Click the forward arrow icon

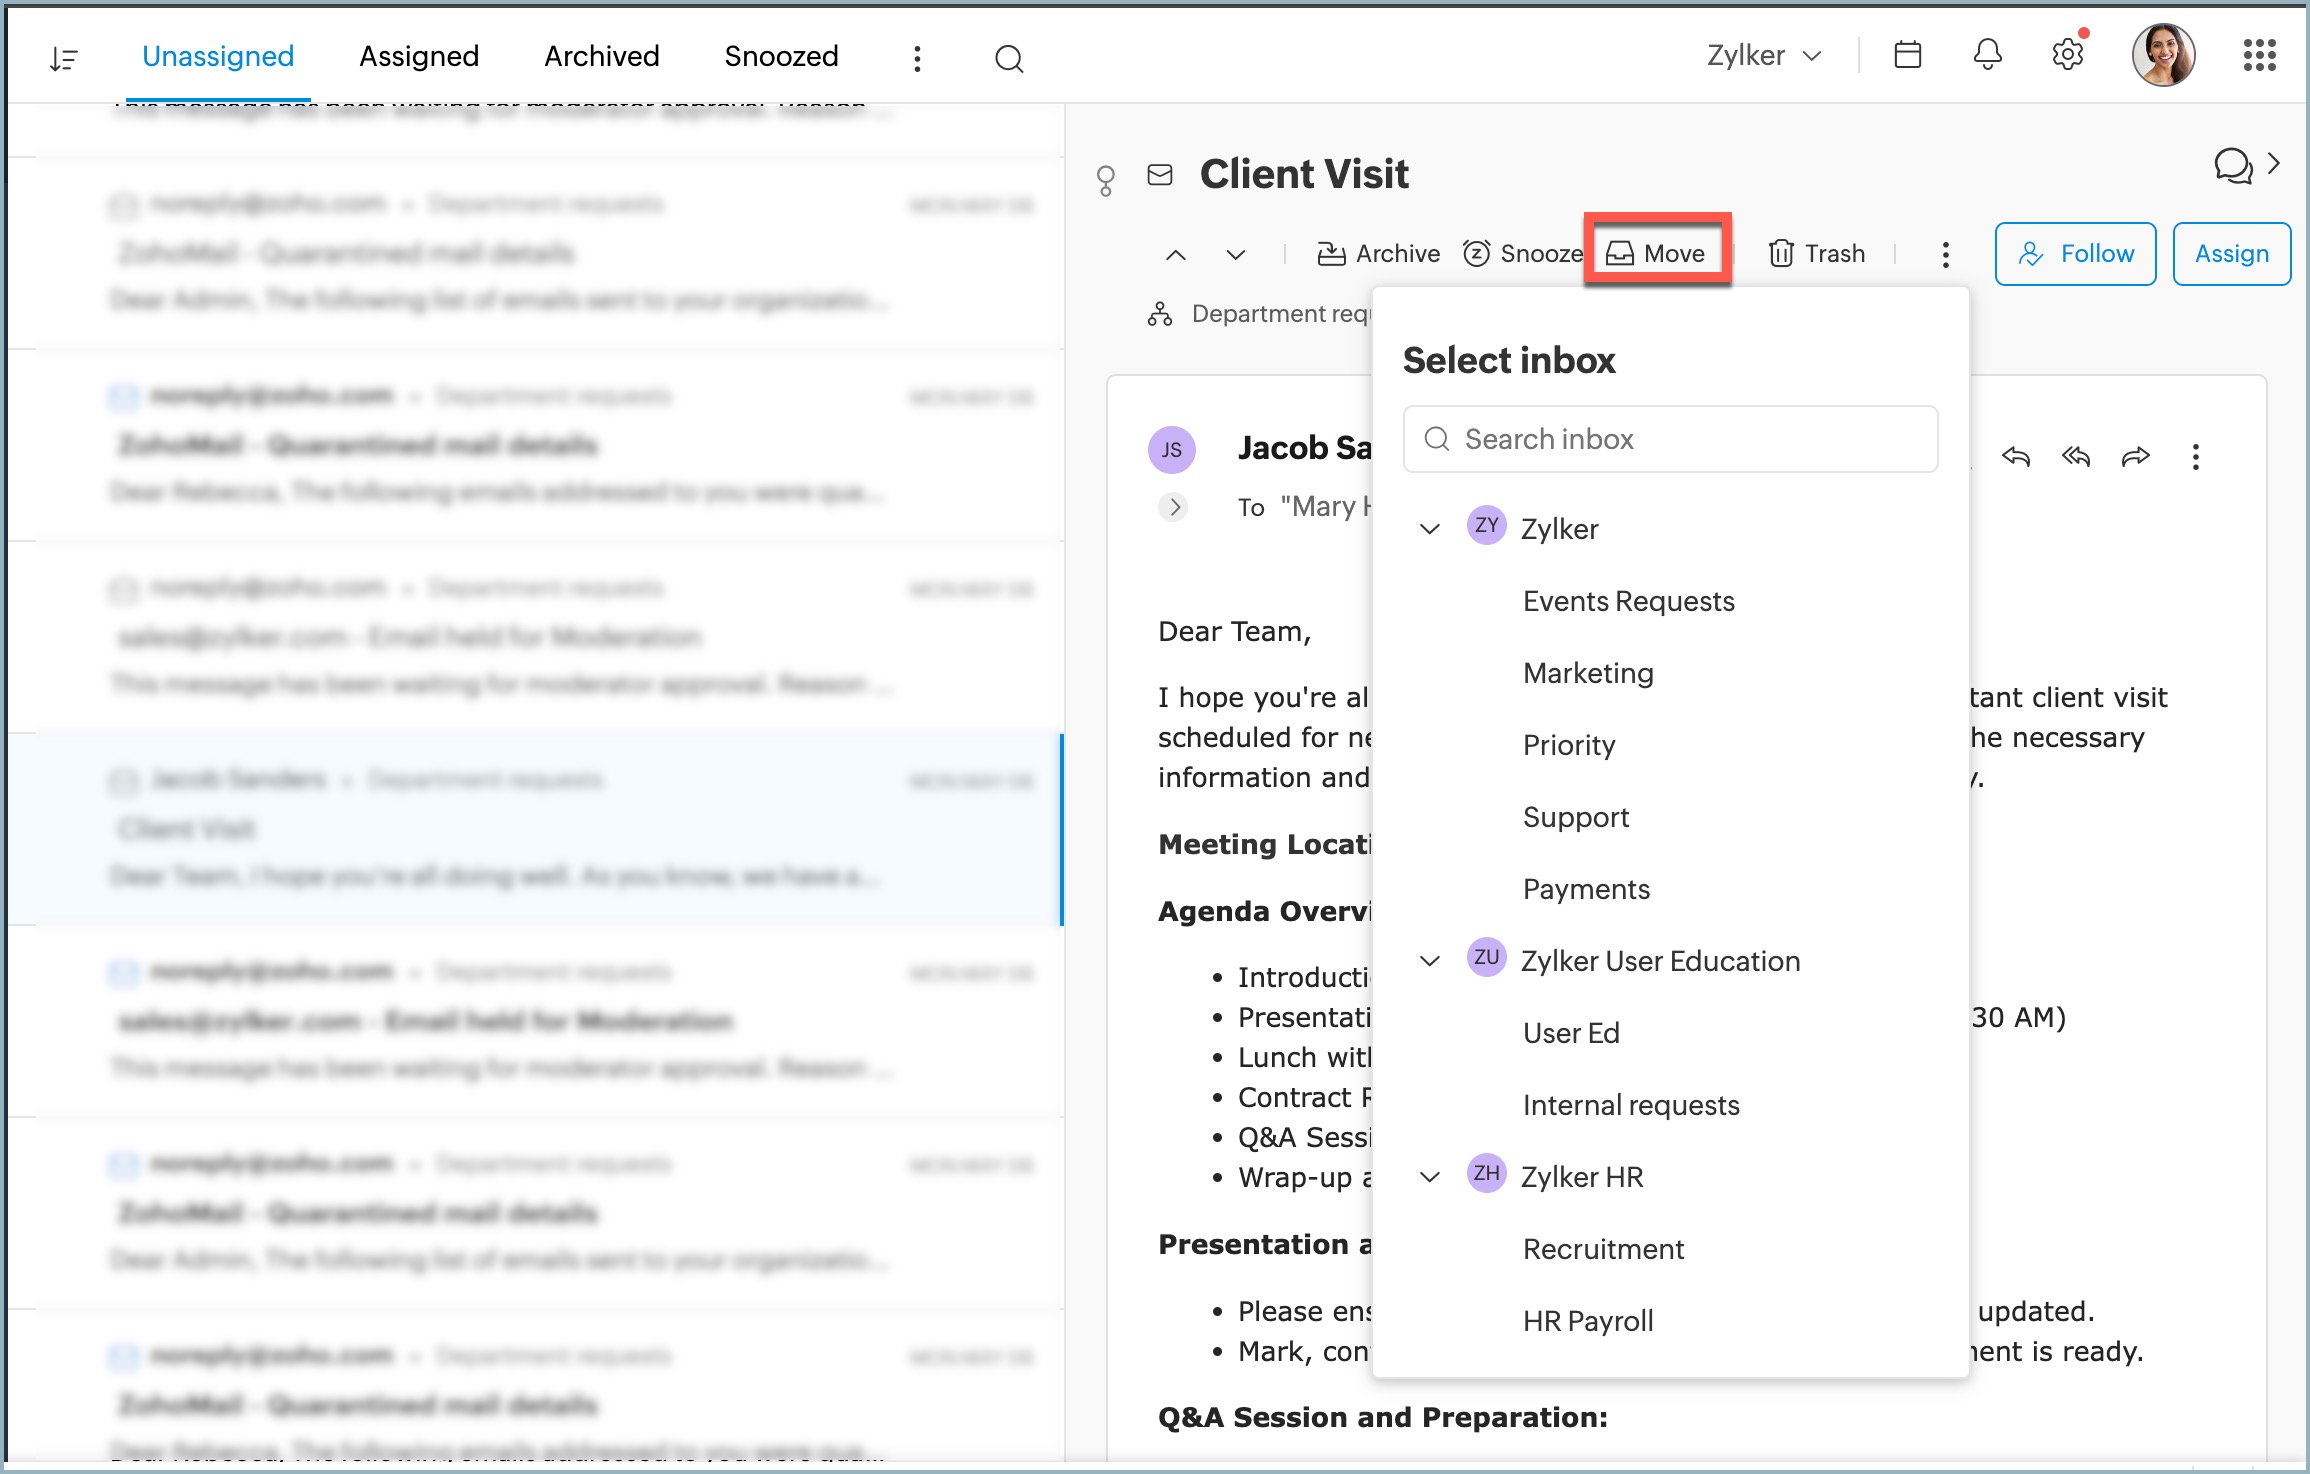(2135, 457)
